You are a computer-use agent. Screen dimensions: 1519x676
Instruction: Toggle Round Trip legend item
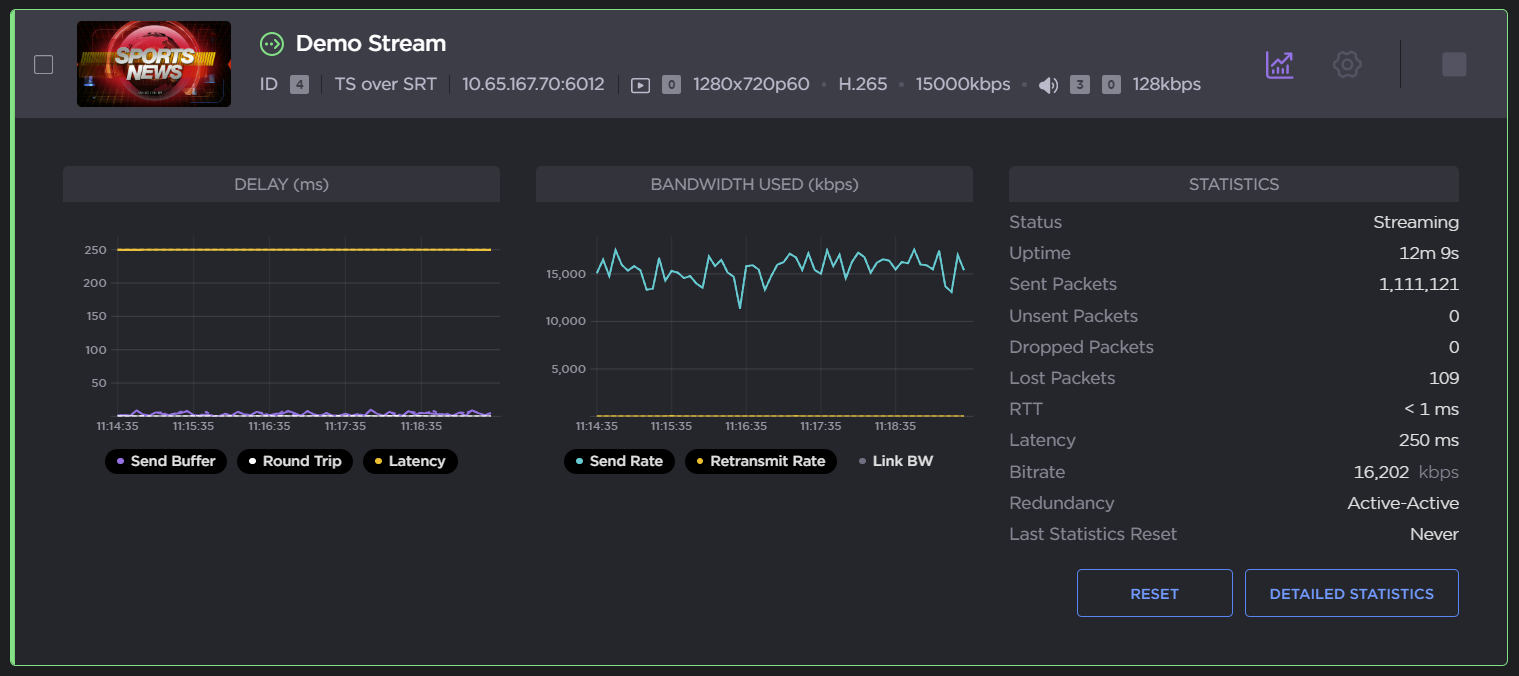[x=295, y=461]
